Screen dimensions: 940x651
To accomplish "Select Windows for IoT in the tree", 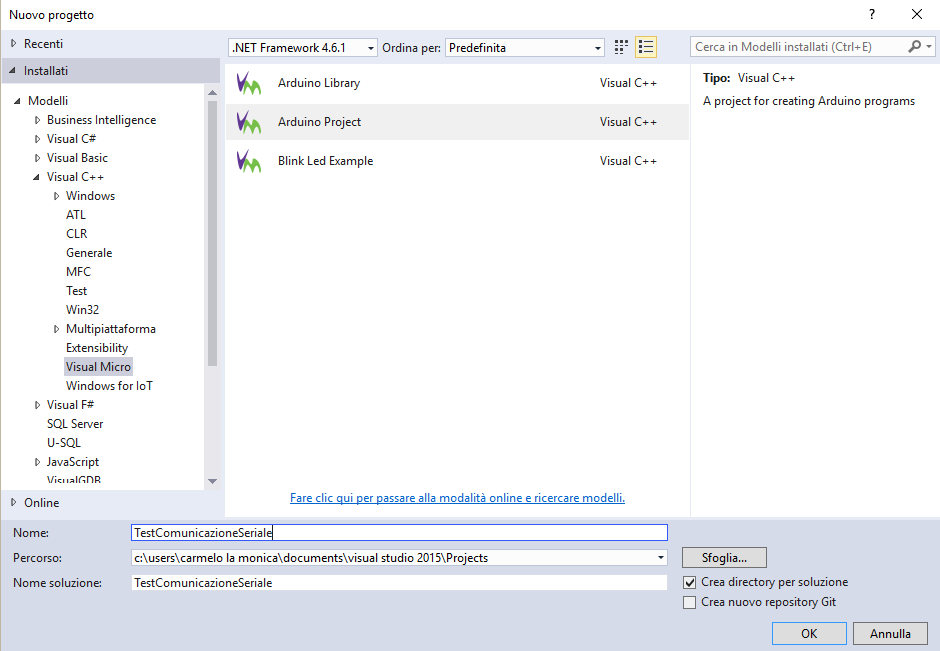I will click(x=109, y=386).
